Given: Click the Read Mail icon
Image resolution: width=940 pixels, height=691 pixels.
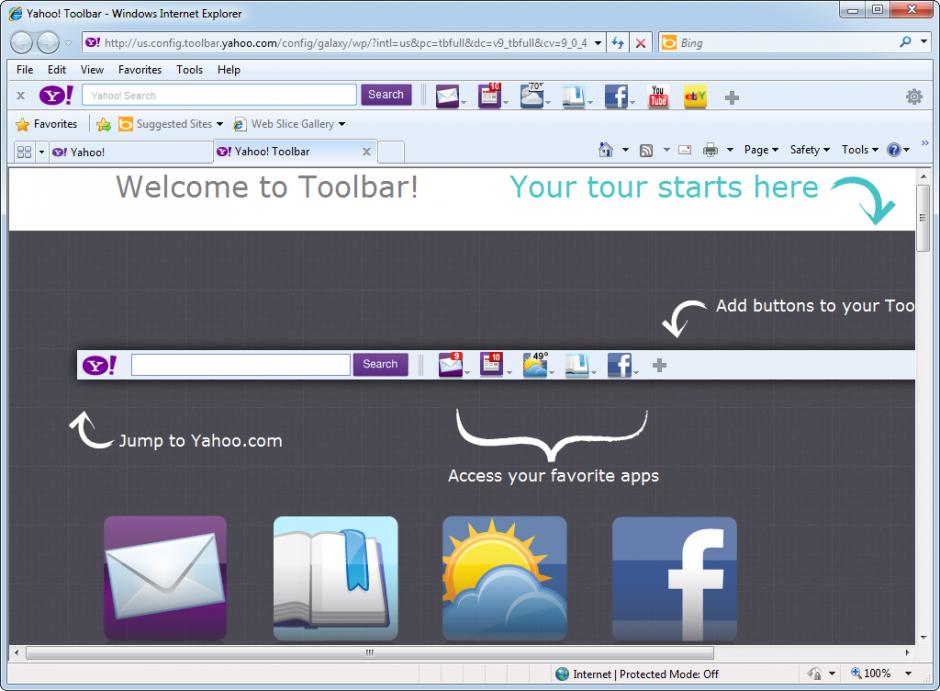Looking at the screenshot, I should pyautogui.click(x=685, y=150).
